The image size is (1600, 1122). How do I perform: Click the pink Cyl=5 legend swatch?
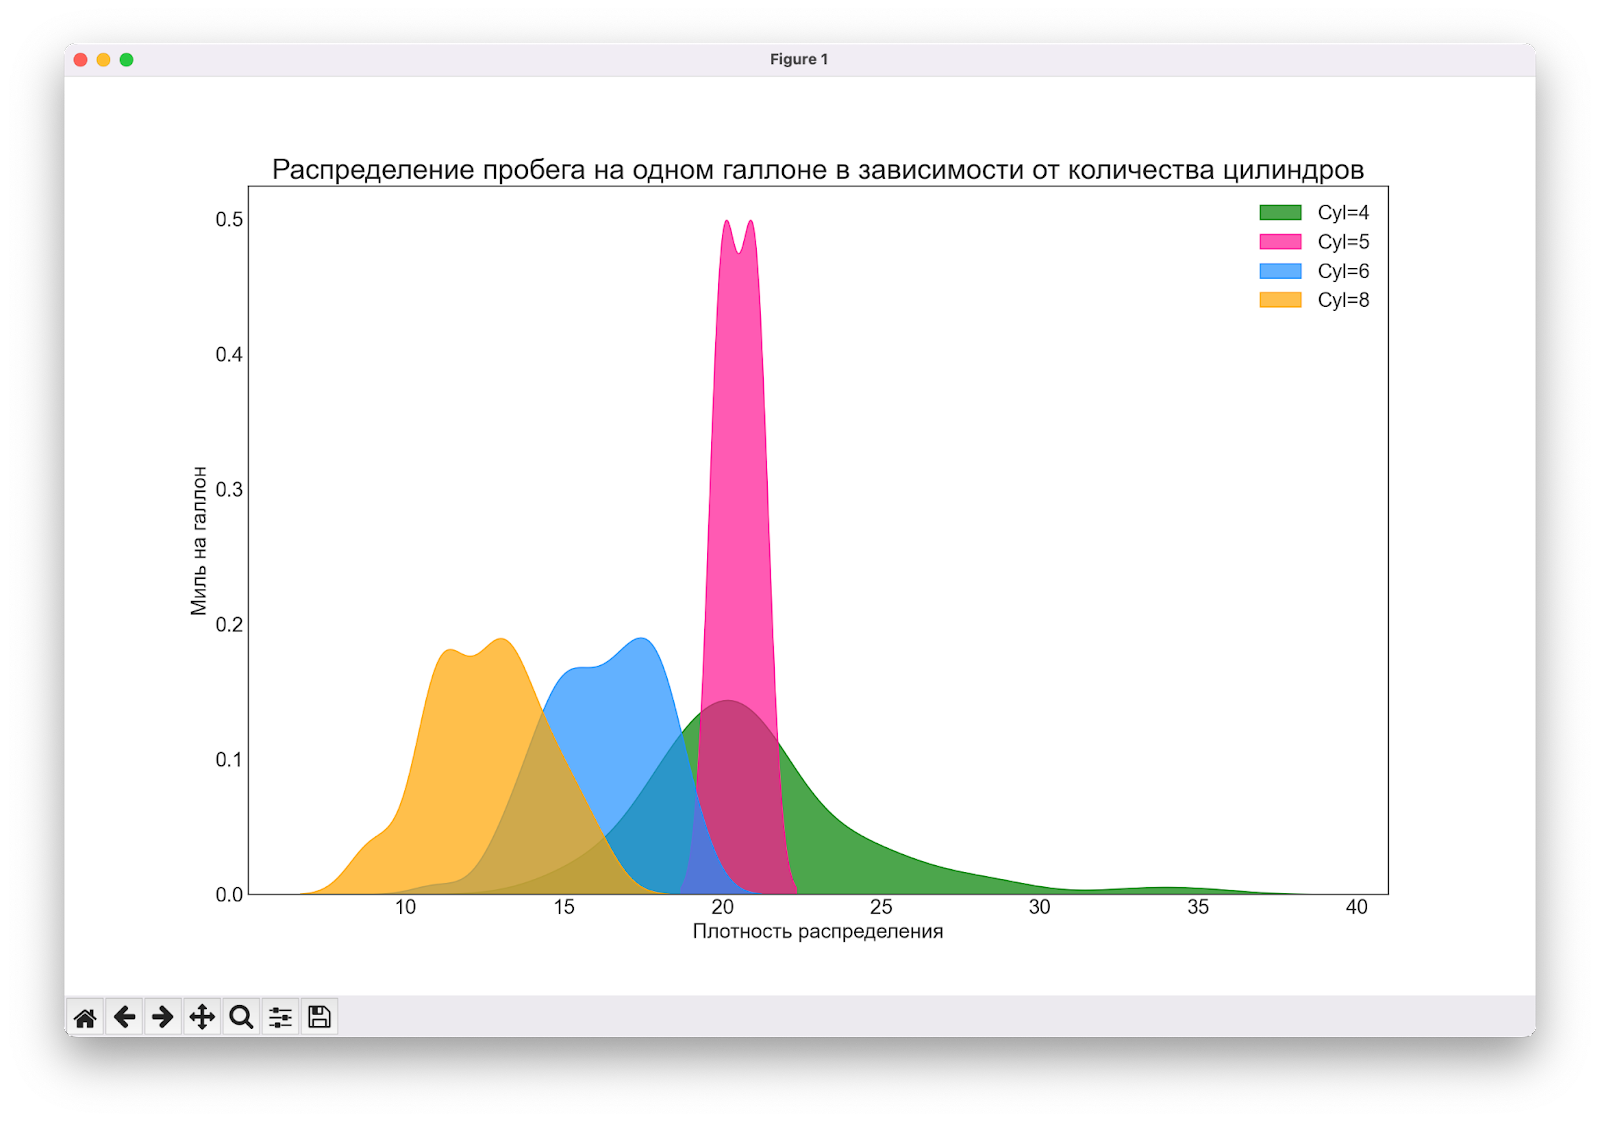tap(1280, 242)
